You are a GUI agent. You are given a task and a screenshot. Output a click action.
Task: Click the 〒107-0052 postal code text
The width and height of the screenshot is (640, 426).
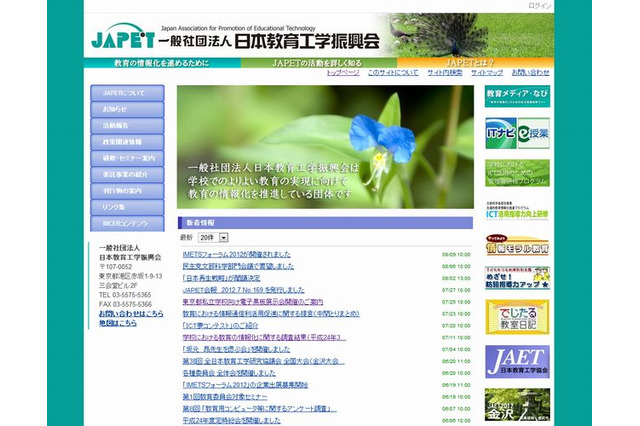[116, 266]
